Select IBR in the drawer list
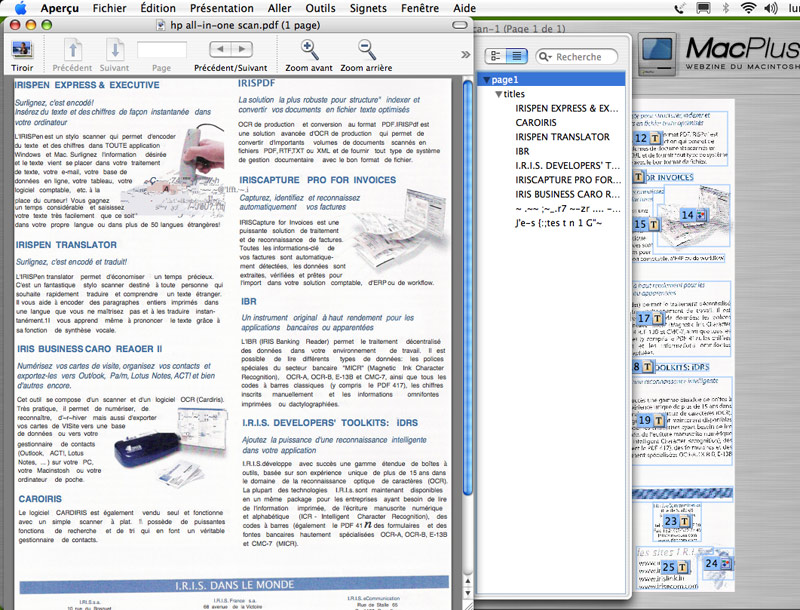The height and width of the screenshot is (610, 800). coord(522,151)
